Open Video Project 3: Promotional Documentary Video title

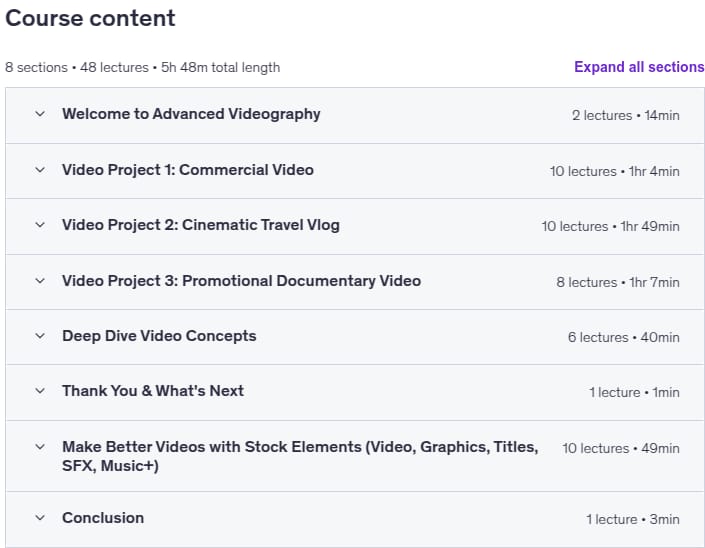pyautogui.click(x=241, y=281)
